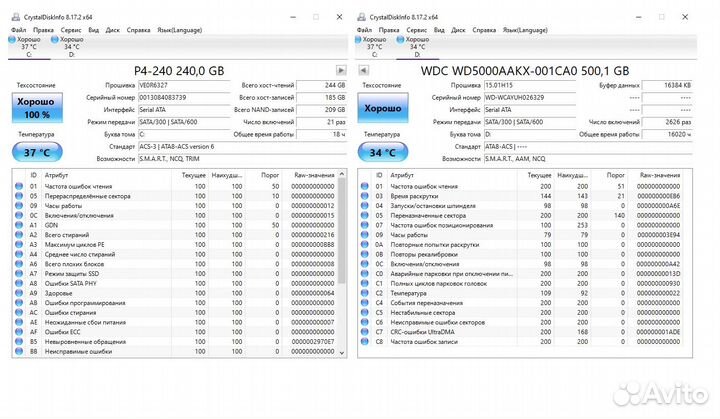The height and width of the screenshot is (419, 720).
Task: Click the Буфер данных value 16384 KB
Action: coord(667,85)
